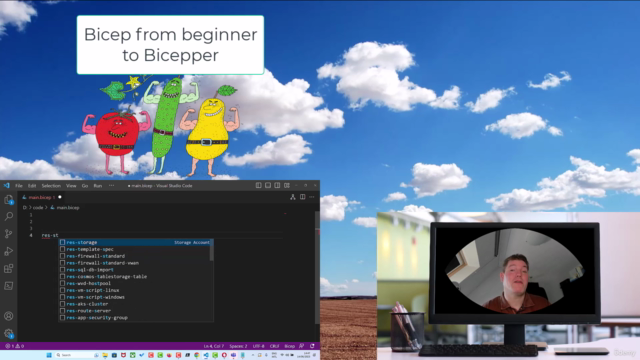Image resolution: width=640 pixels, height=360 pixels.
Task: Open the Manage gear icon
Action: pos(9,333)
